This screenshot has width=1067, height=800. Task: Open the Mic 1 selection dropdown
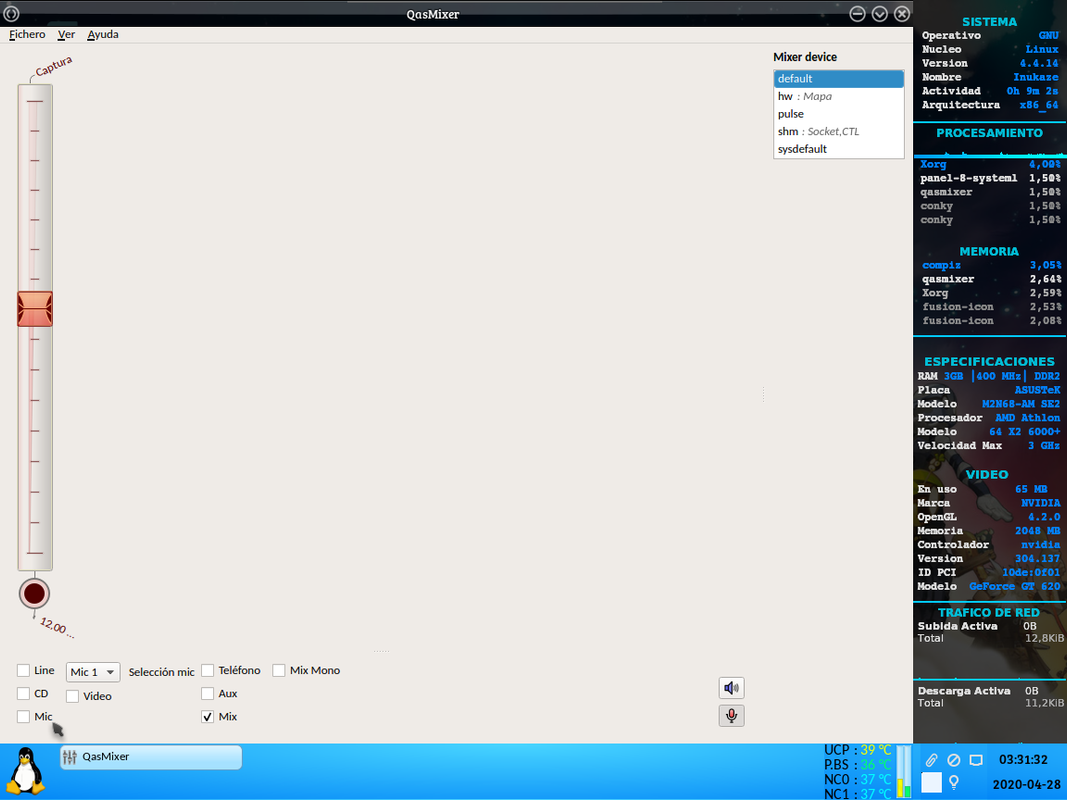coord(93,672)
